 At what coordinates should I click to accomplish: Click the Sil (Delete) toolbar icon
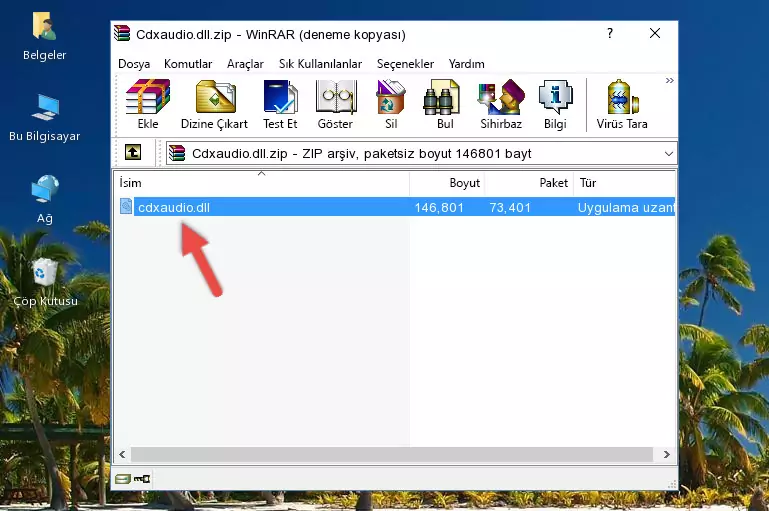[x=391, y=104]
